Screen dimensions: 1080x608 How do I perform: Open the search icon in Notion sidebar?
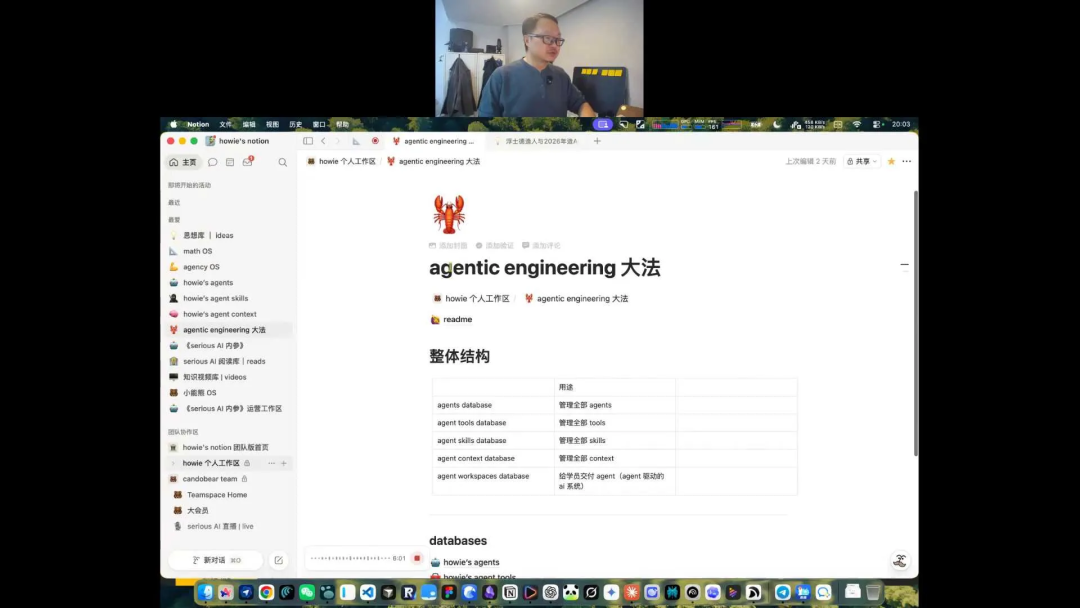pyautogui.click(x=282, y=163)
